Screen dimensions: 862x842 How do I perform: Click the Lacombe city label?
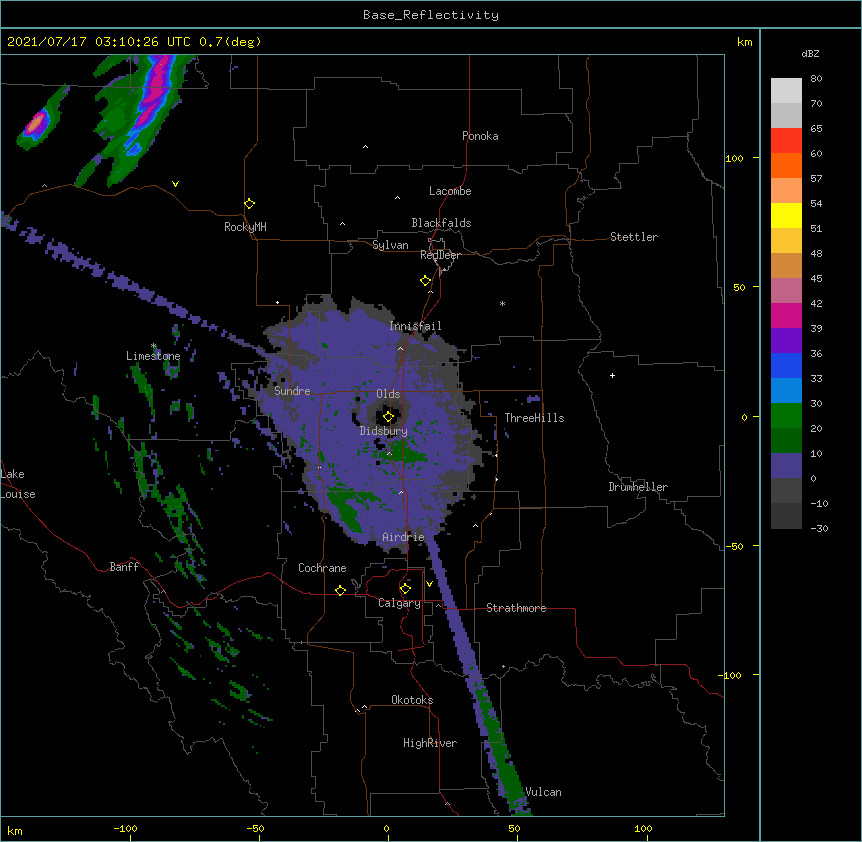coord(450,191)
